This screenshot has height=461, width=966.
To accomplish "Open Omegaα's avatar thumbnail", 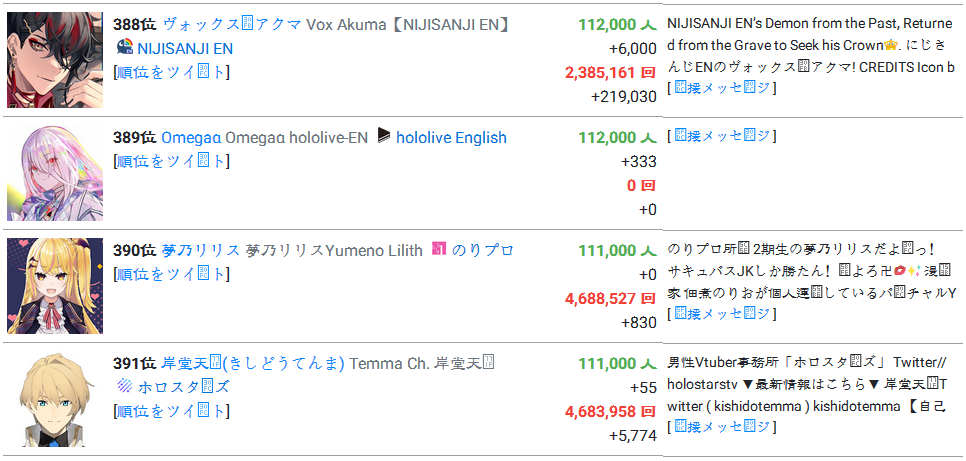I will click(55, 173).
